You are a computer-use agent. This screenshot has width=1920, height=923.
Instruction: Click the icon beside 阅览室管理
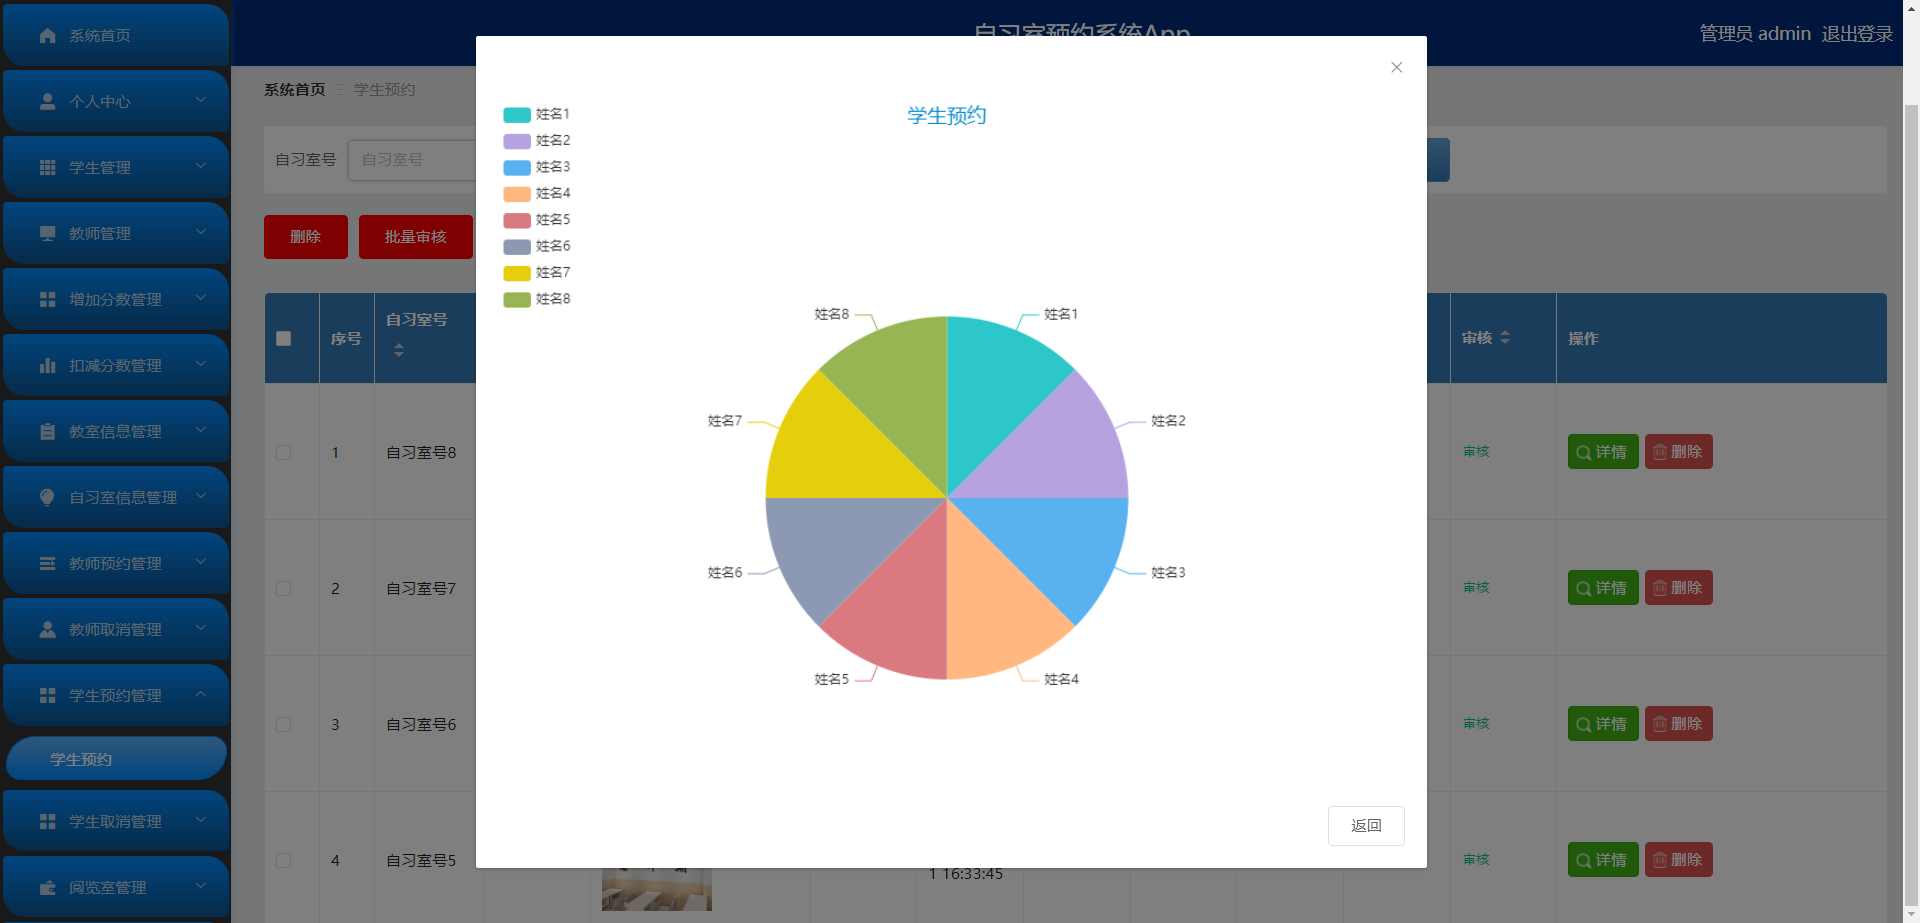coord(47,887)
